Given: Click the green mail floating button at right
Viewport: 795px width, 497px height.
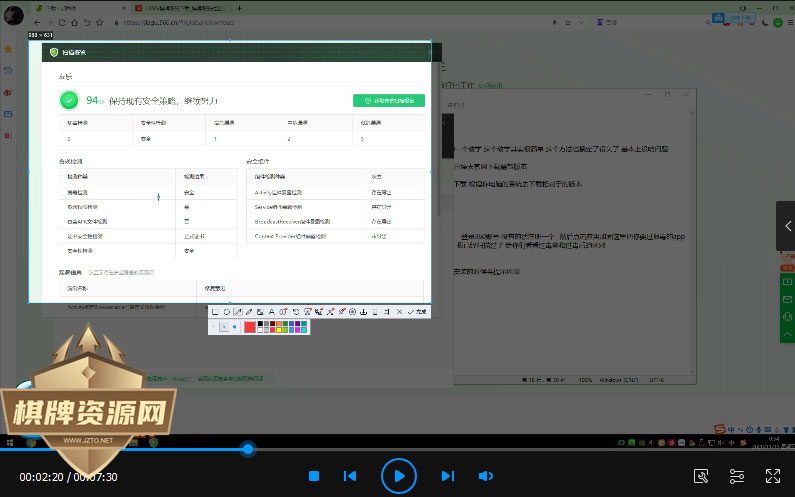Looking at the screenshot, I should (x=787, y=299).
